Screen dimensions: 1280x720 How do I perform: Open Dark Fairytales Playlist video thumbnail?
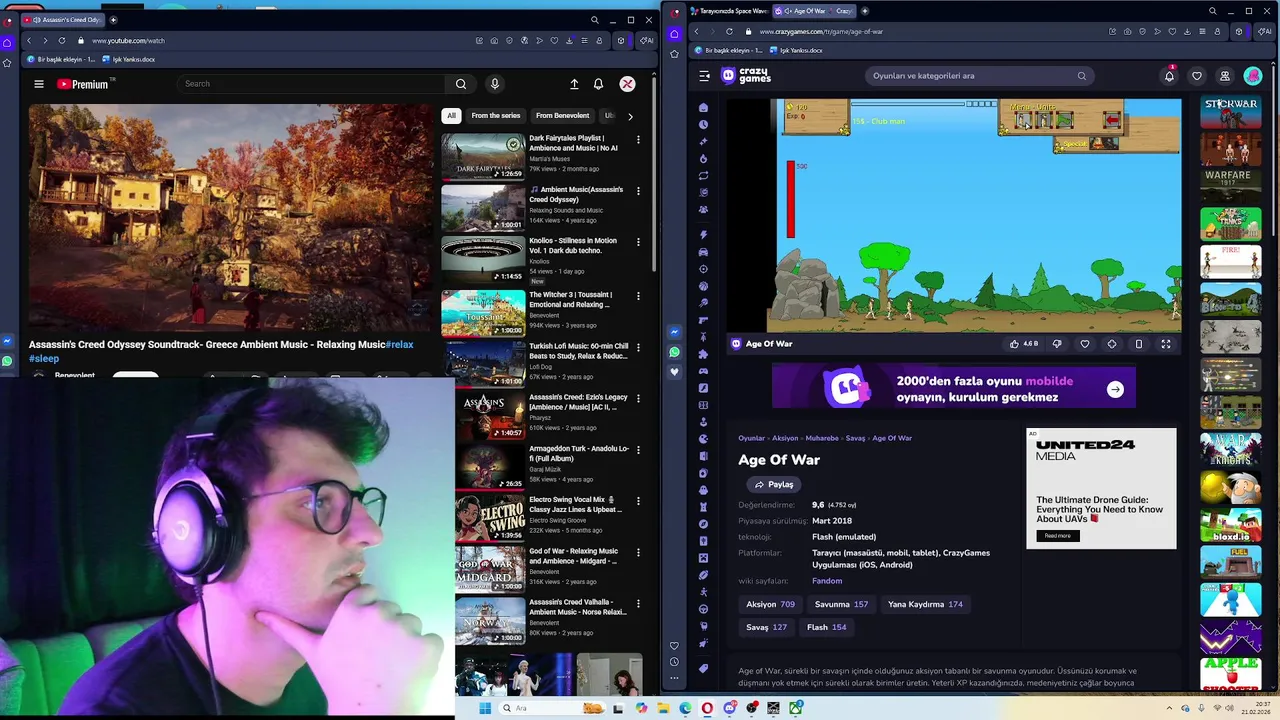(x=483, y=157)
